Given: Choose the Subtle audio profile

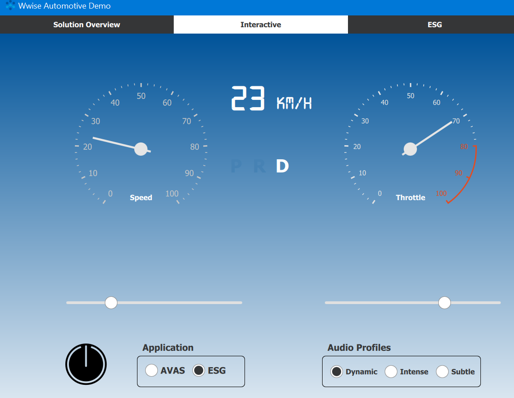Looking at the screenshot, I should (442, 371).
